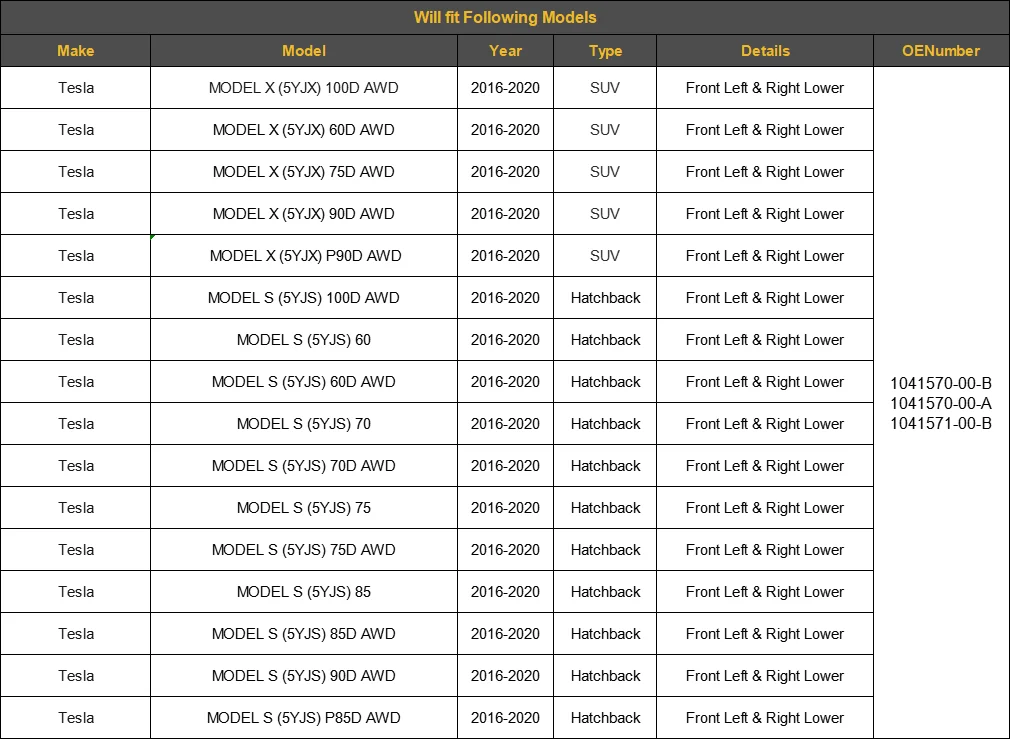The width and height of the screenshot is (1010, 739).
Task: Select the MODEL S (5YJS) 85 cell
Action: pyautogui.click(x=304, y=592)
